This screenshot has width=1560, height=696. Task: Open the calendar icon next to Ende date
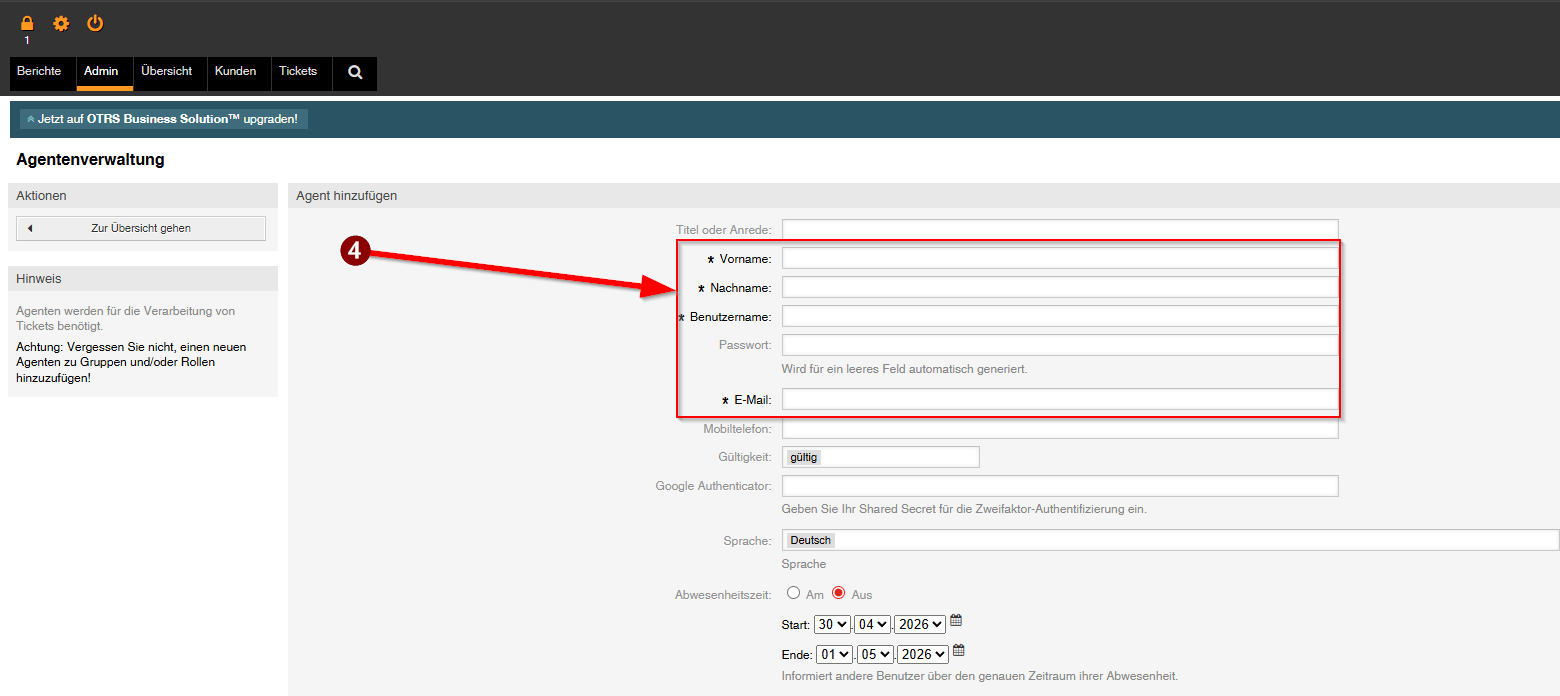959,651
